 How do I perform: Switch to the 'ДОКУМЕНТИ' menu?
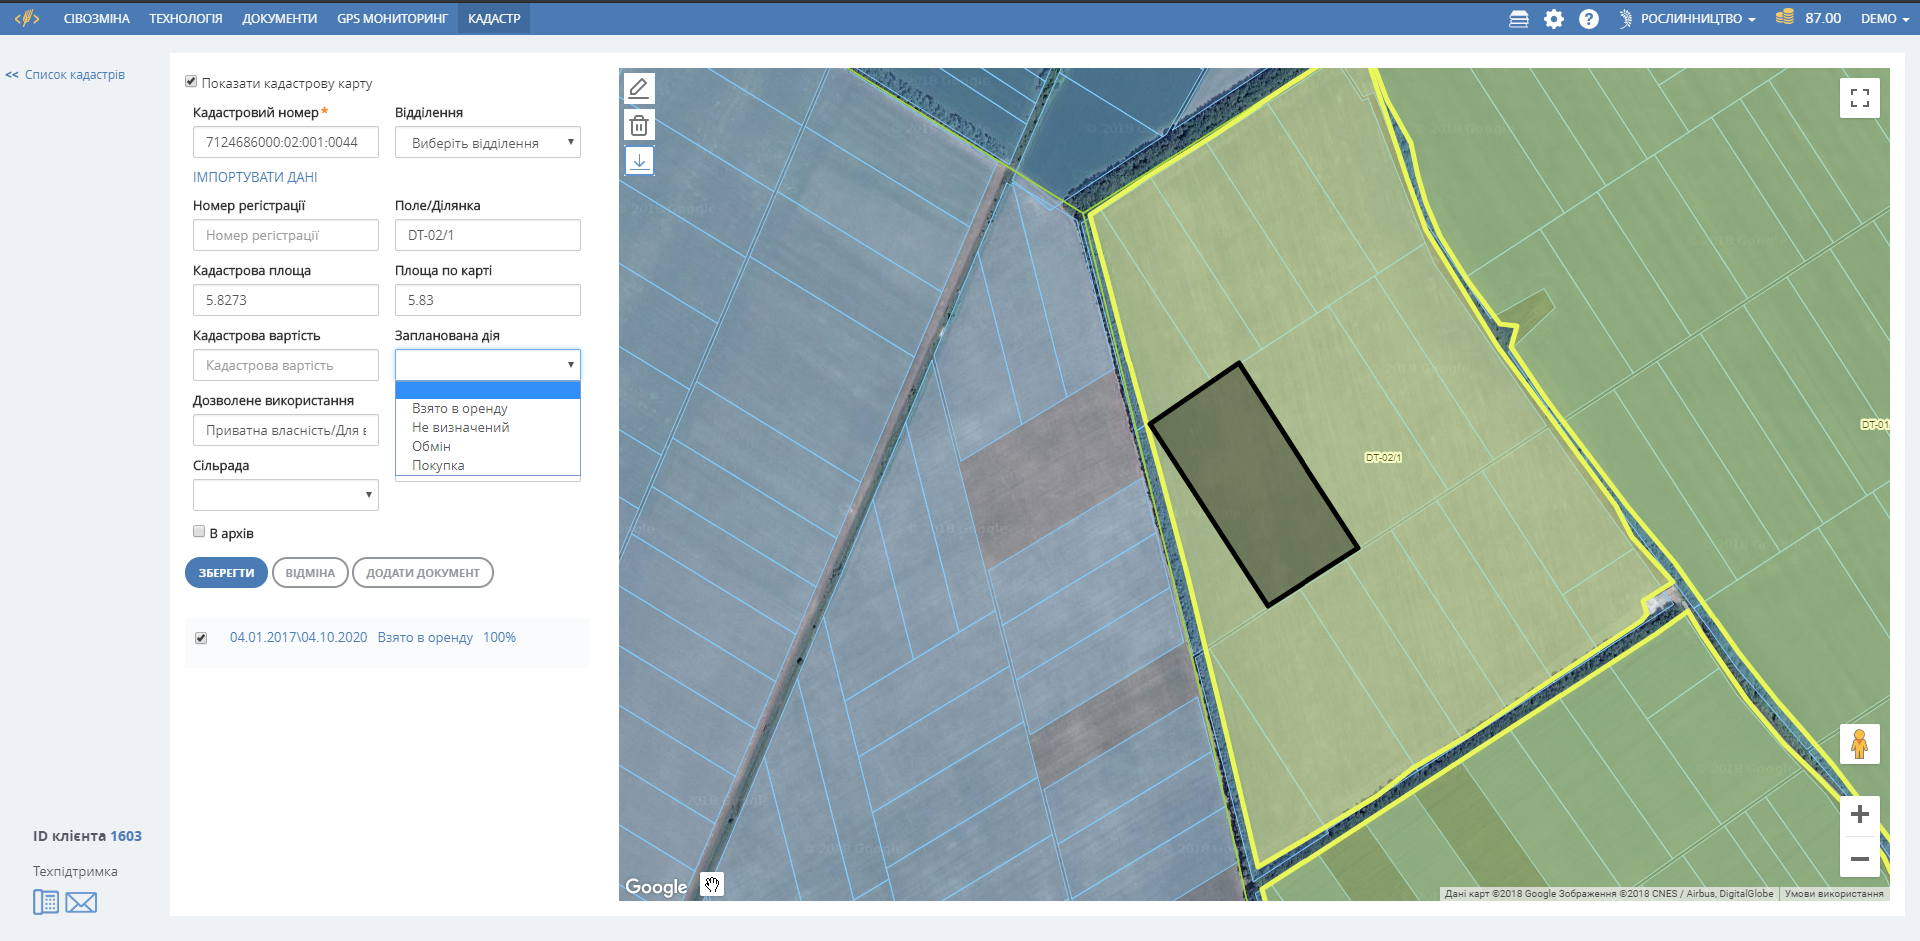[279, 19]
